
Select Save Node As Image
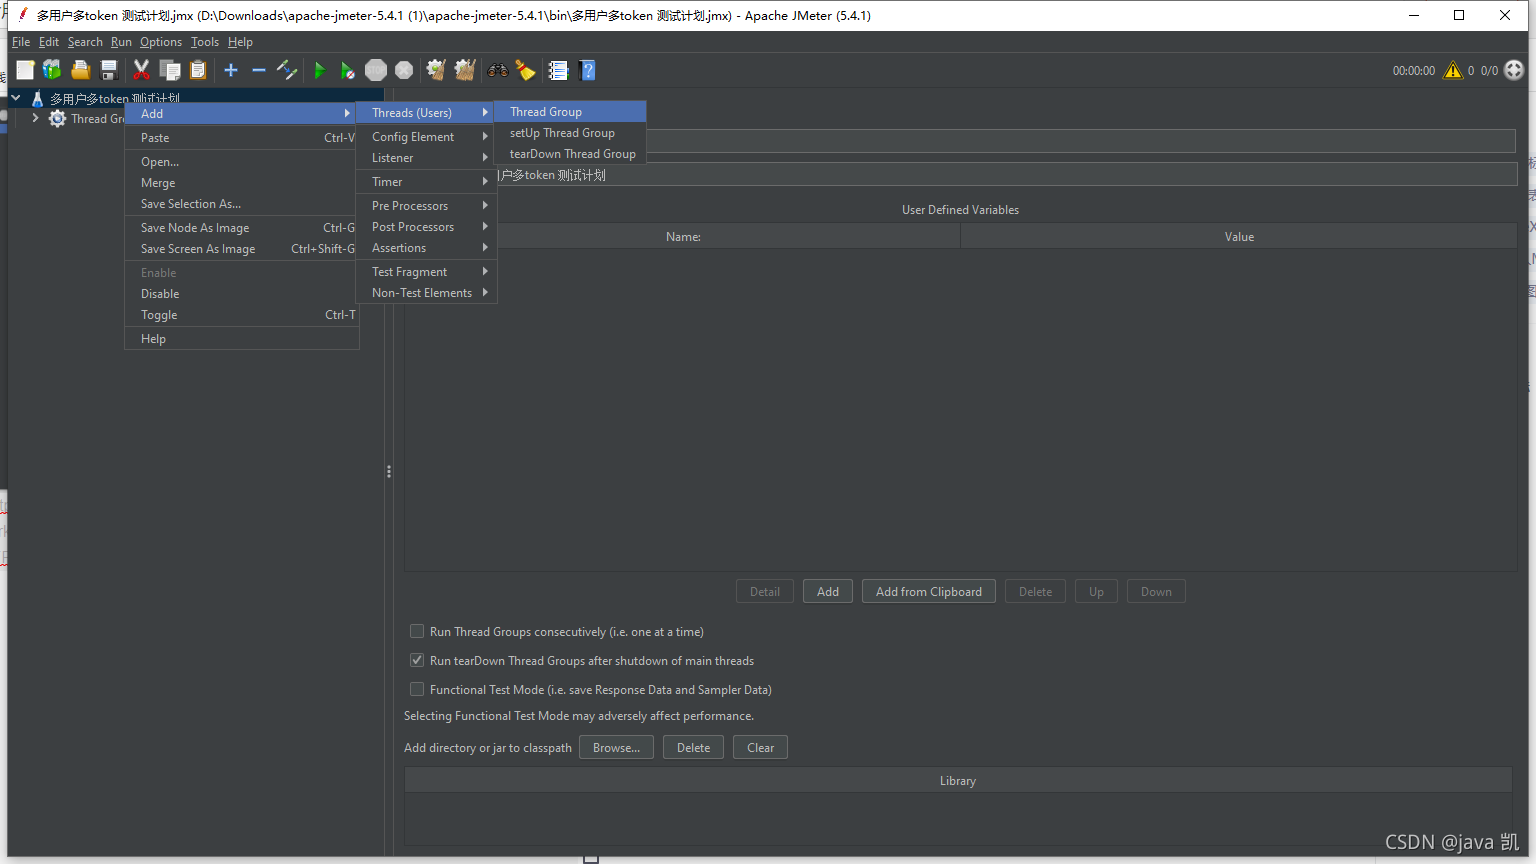241,228
